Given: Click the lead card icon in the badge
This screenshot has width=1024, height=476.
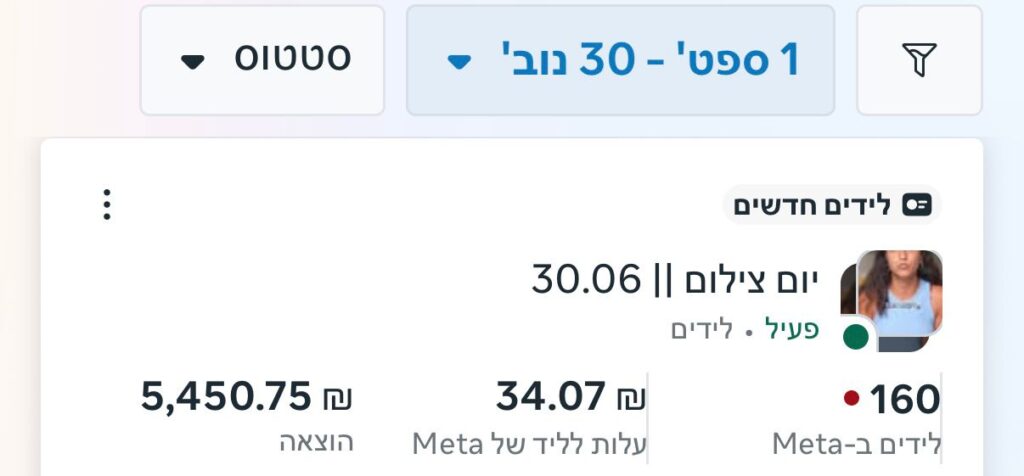Looking at the screenshot, I should click(916, 206).
